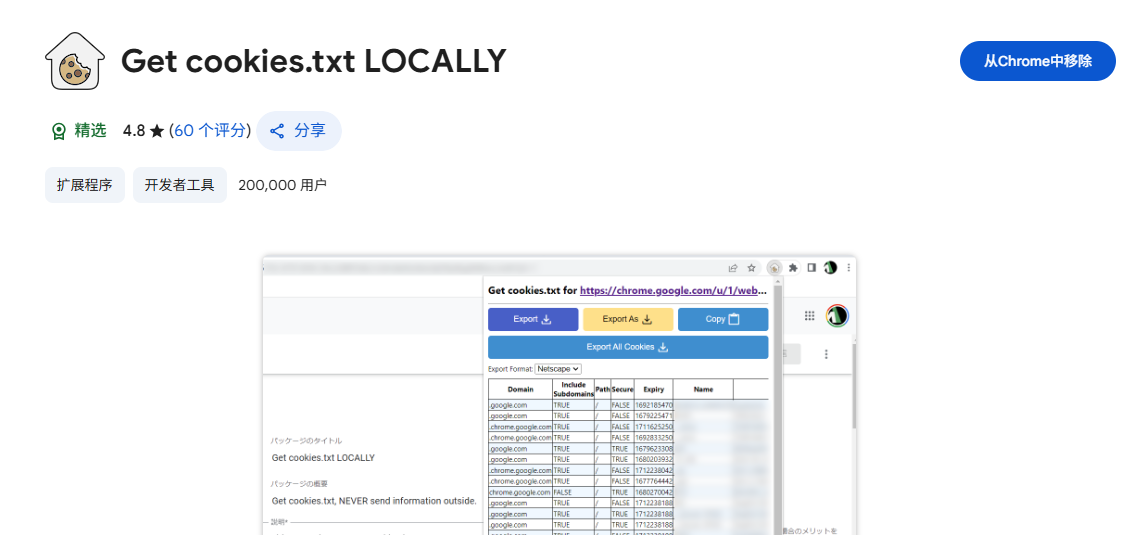This screenshot has width=1128, height=535.
Task: Click the cookie house extension logo
Action: pyautogui.click(x=75, y=61)
